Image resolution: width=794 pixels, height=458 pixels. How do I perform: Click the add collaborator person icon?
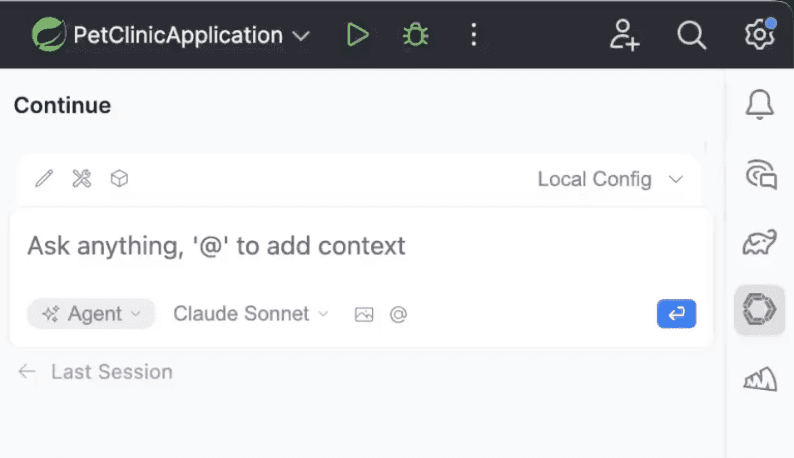(x=624, y=35)
